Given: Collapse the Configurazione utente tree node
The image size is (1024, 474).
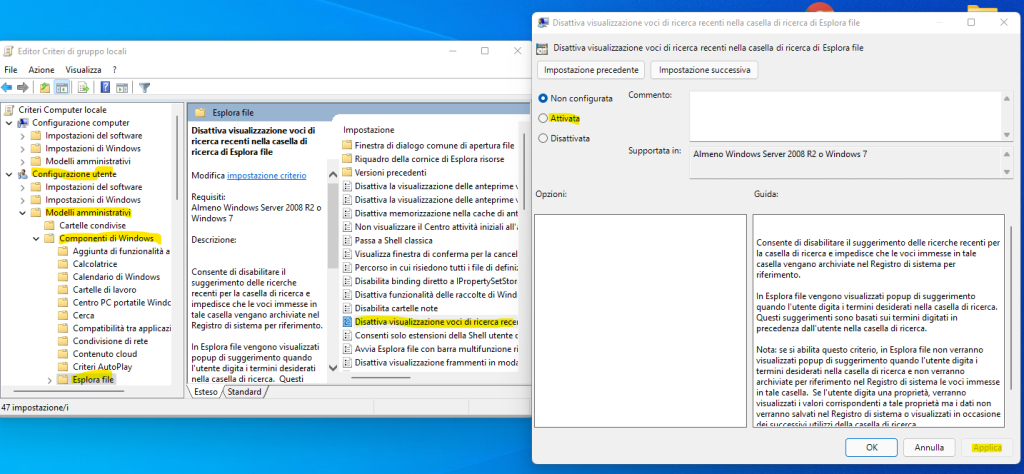Looking at the screenshot, I should (10, 174).
